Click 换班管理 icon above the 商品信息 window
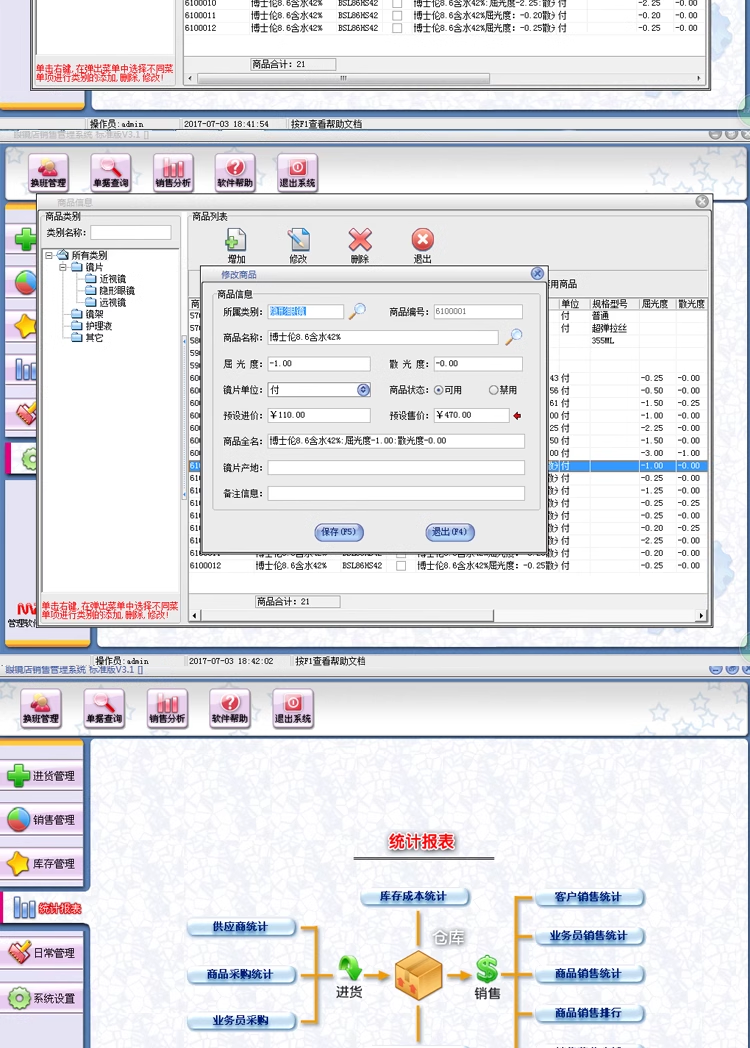The image size is (750, 1048). tap(48, 172)
